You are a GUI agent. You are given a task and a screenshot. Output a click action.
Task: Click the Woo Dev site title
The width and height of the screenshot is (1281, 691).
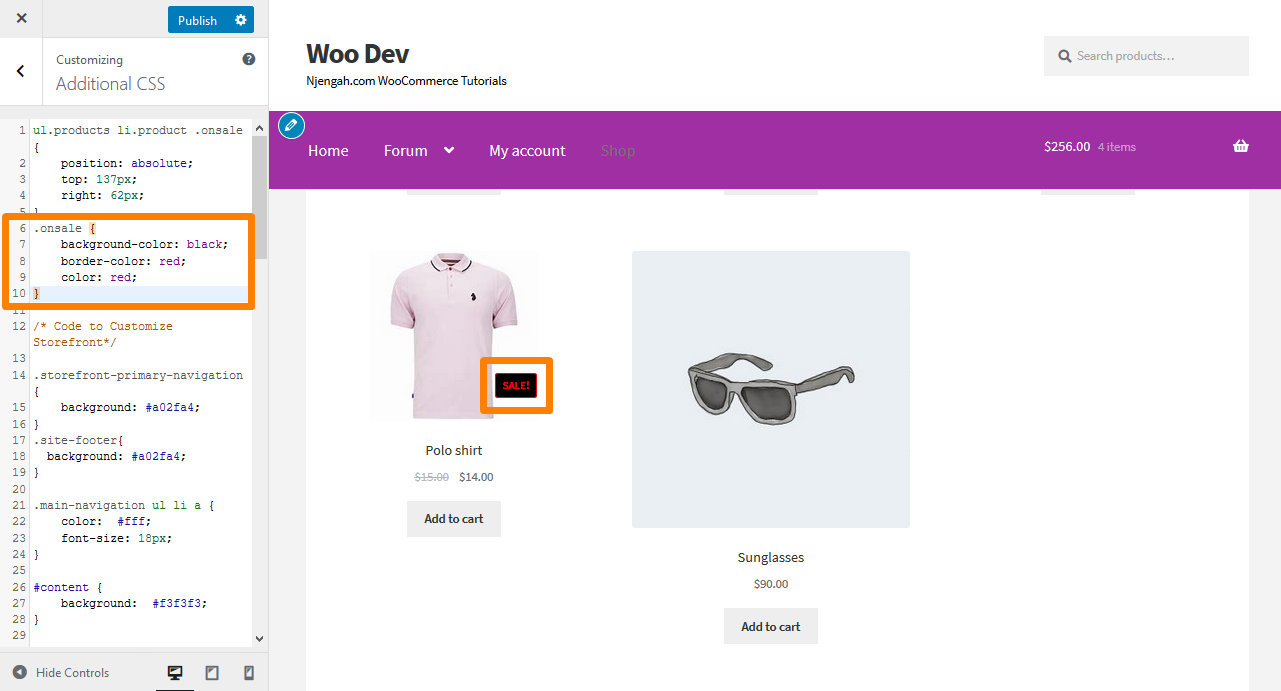tap(357, 54)
